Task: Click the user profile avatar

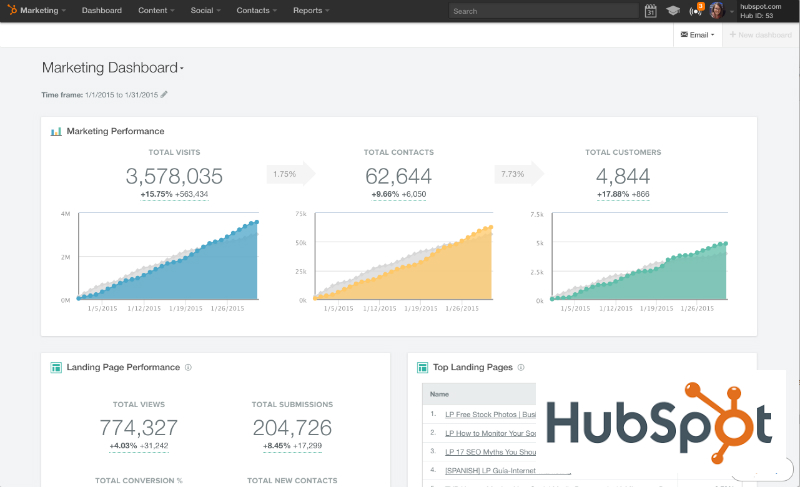Action: point(716,11)
